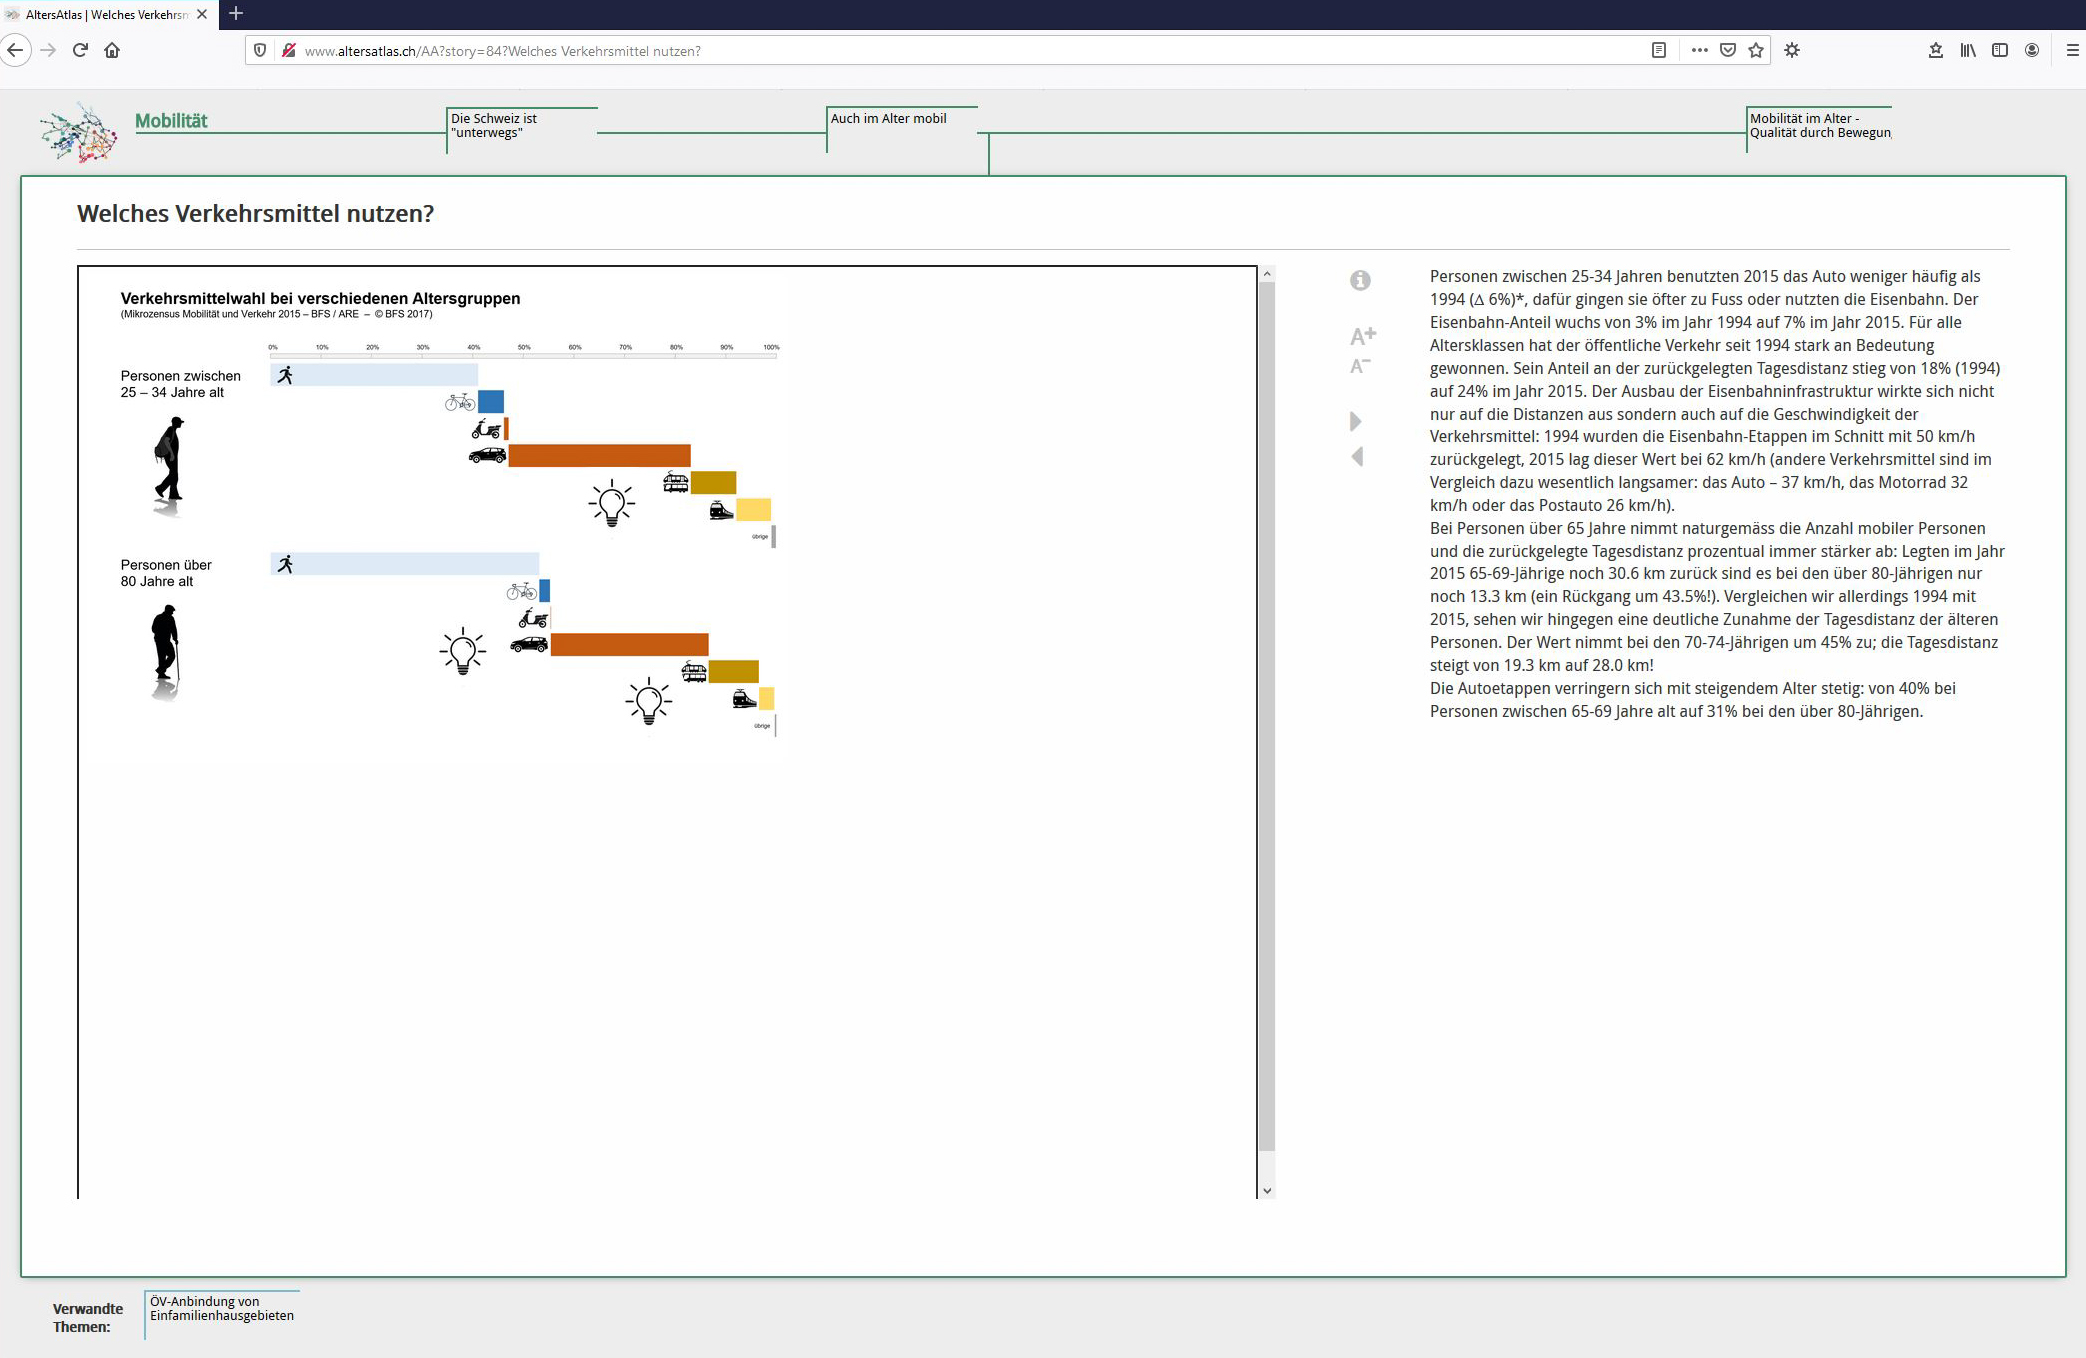2086x1358 pixels.
Task: Click the lightbulb left of the over-80 car bar
Action: click(x=462, y=651)
